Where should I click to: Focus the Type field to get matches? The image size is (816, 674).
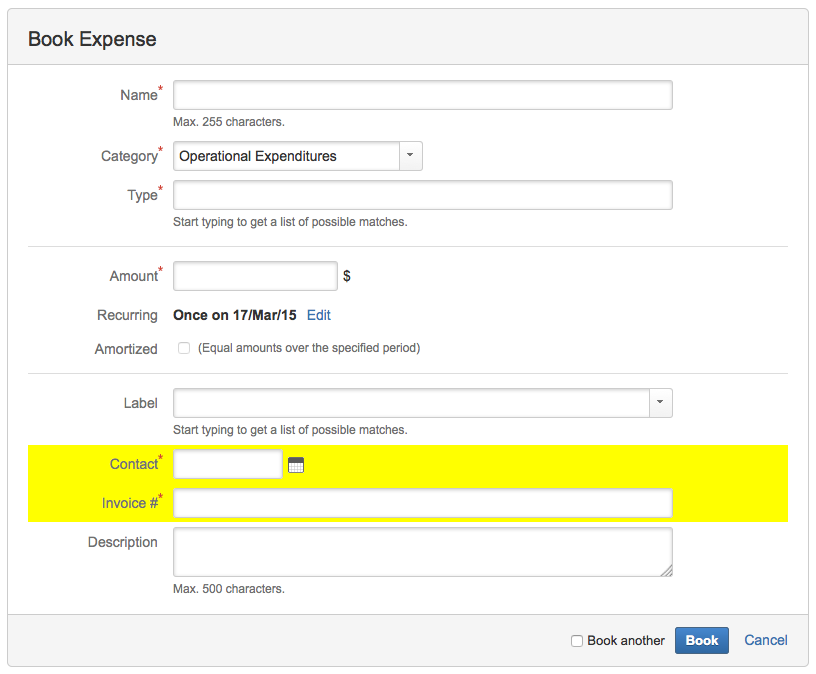422,194
